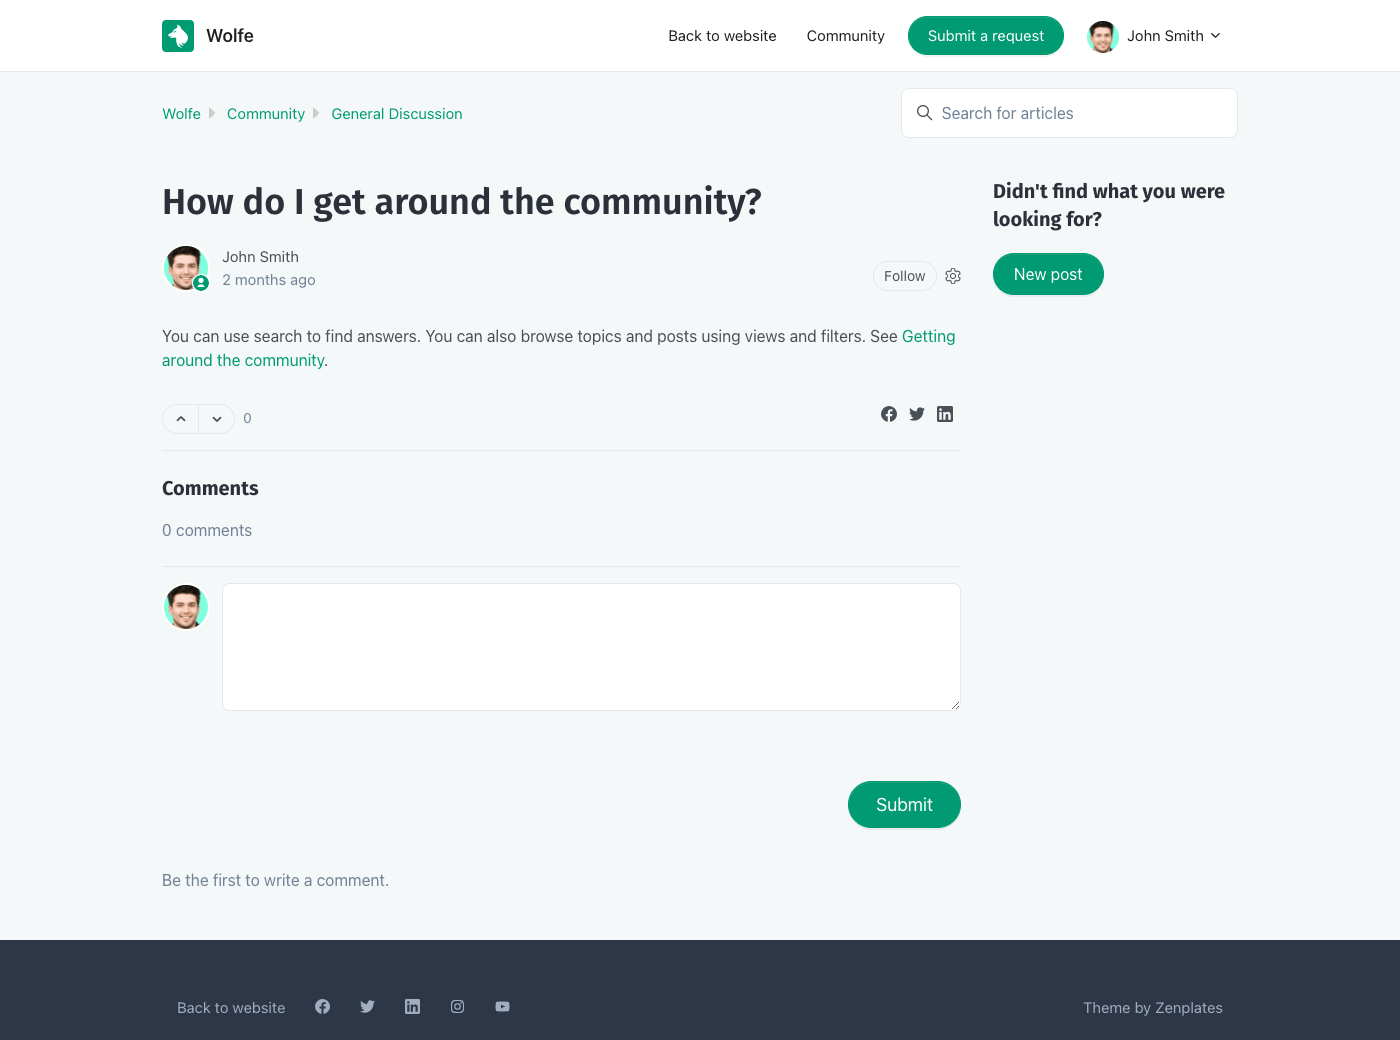Click into the comment text area
This screenshot has height=1040, width=1400.
point(591,647)
